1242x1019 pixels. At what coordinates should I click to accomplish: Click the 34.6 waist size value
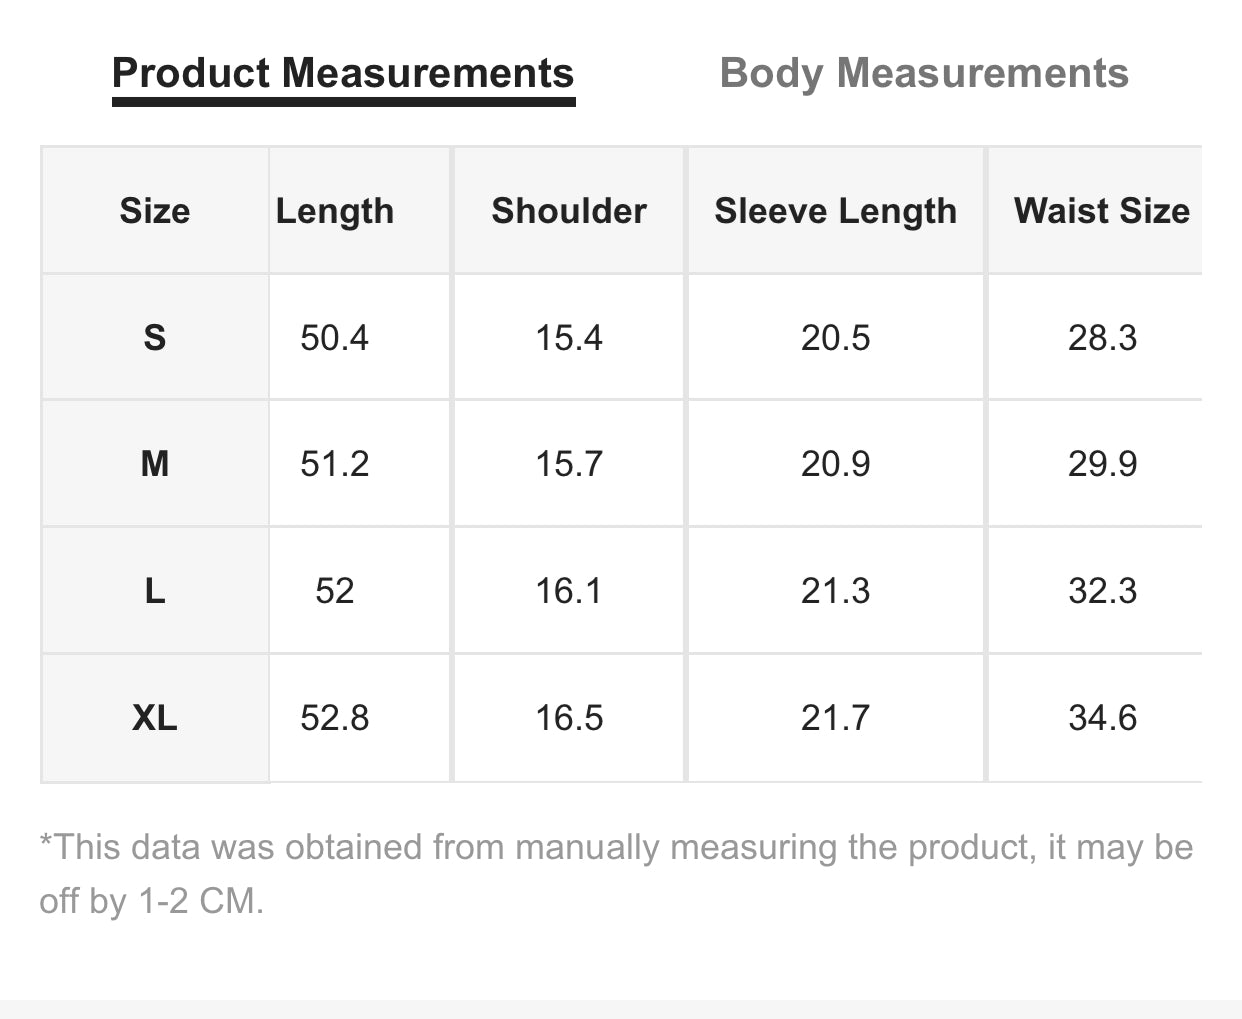(1102, 718)
